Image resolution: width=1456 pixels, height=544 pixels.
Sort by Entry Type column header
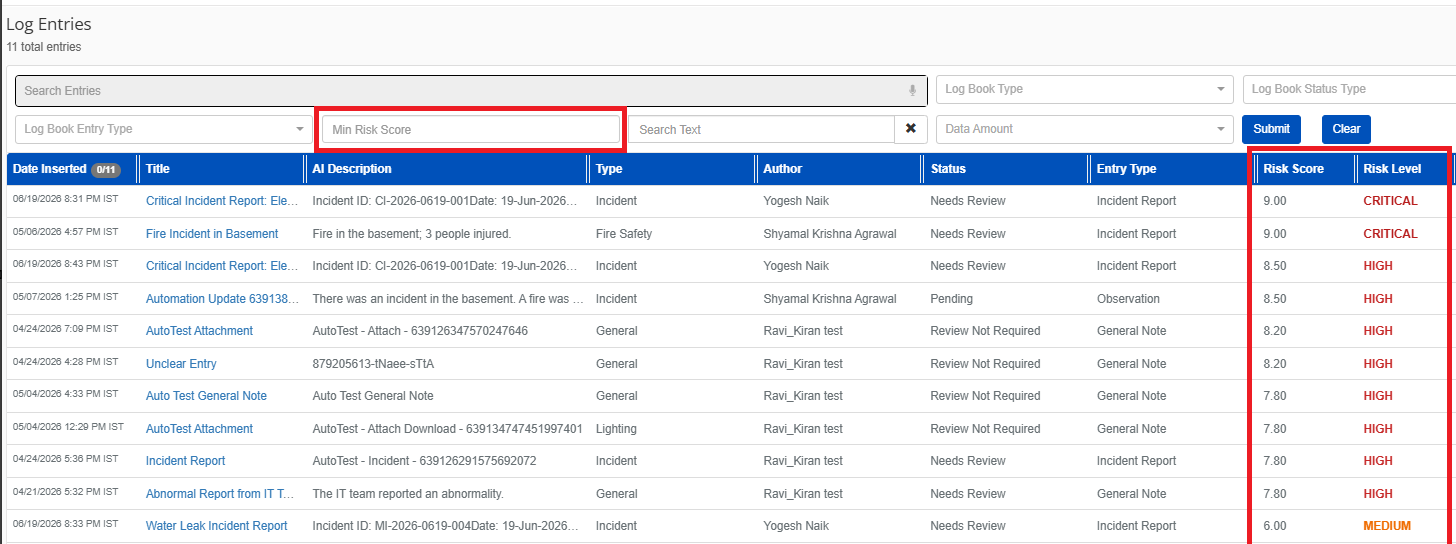point(1126,169)
